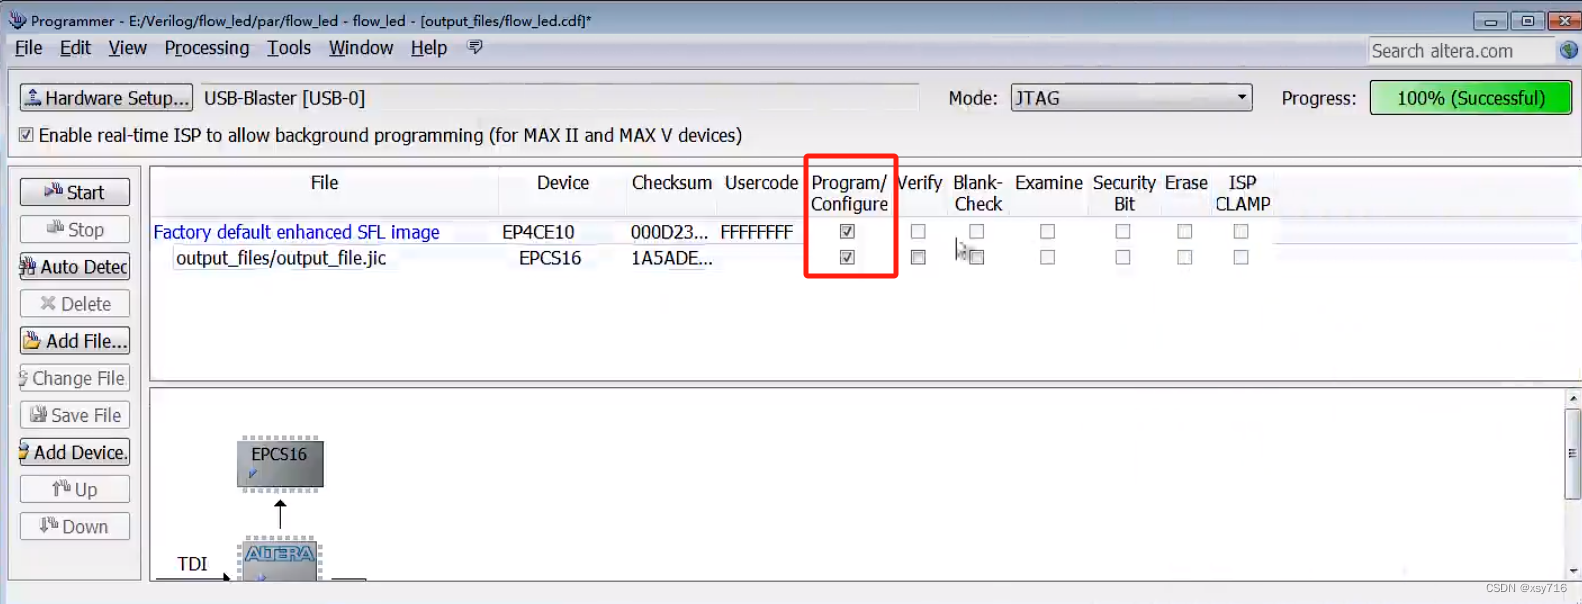The image size is (1582, 604).
Task: Click the EPCS16 device cell in table
Action: [x=550, y=258]
